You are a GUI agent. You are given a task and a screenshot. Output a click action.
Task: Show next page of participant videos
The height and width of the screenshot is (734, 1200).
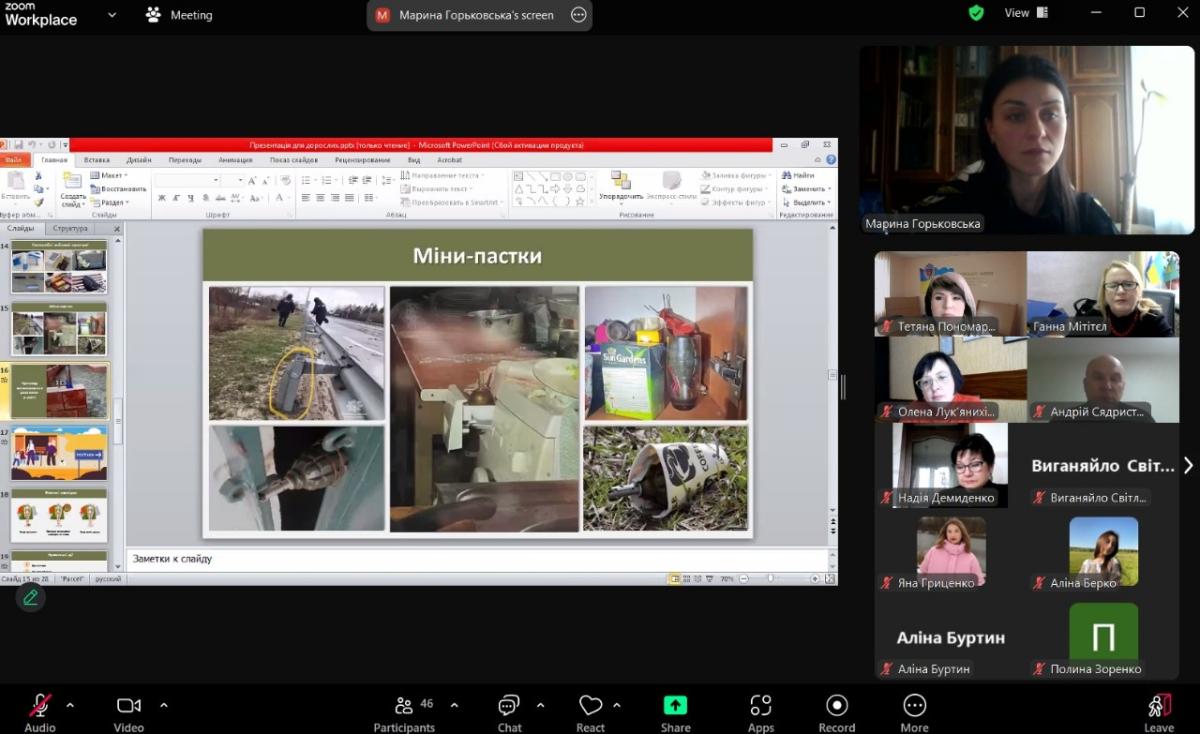coord(1187,465)
